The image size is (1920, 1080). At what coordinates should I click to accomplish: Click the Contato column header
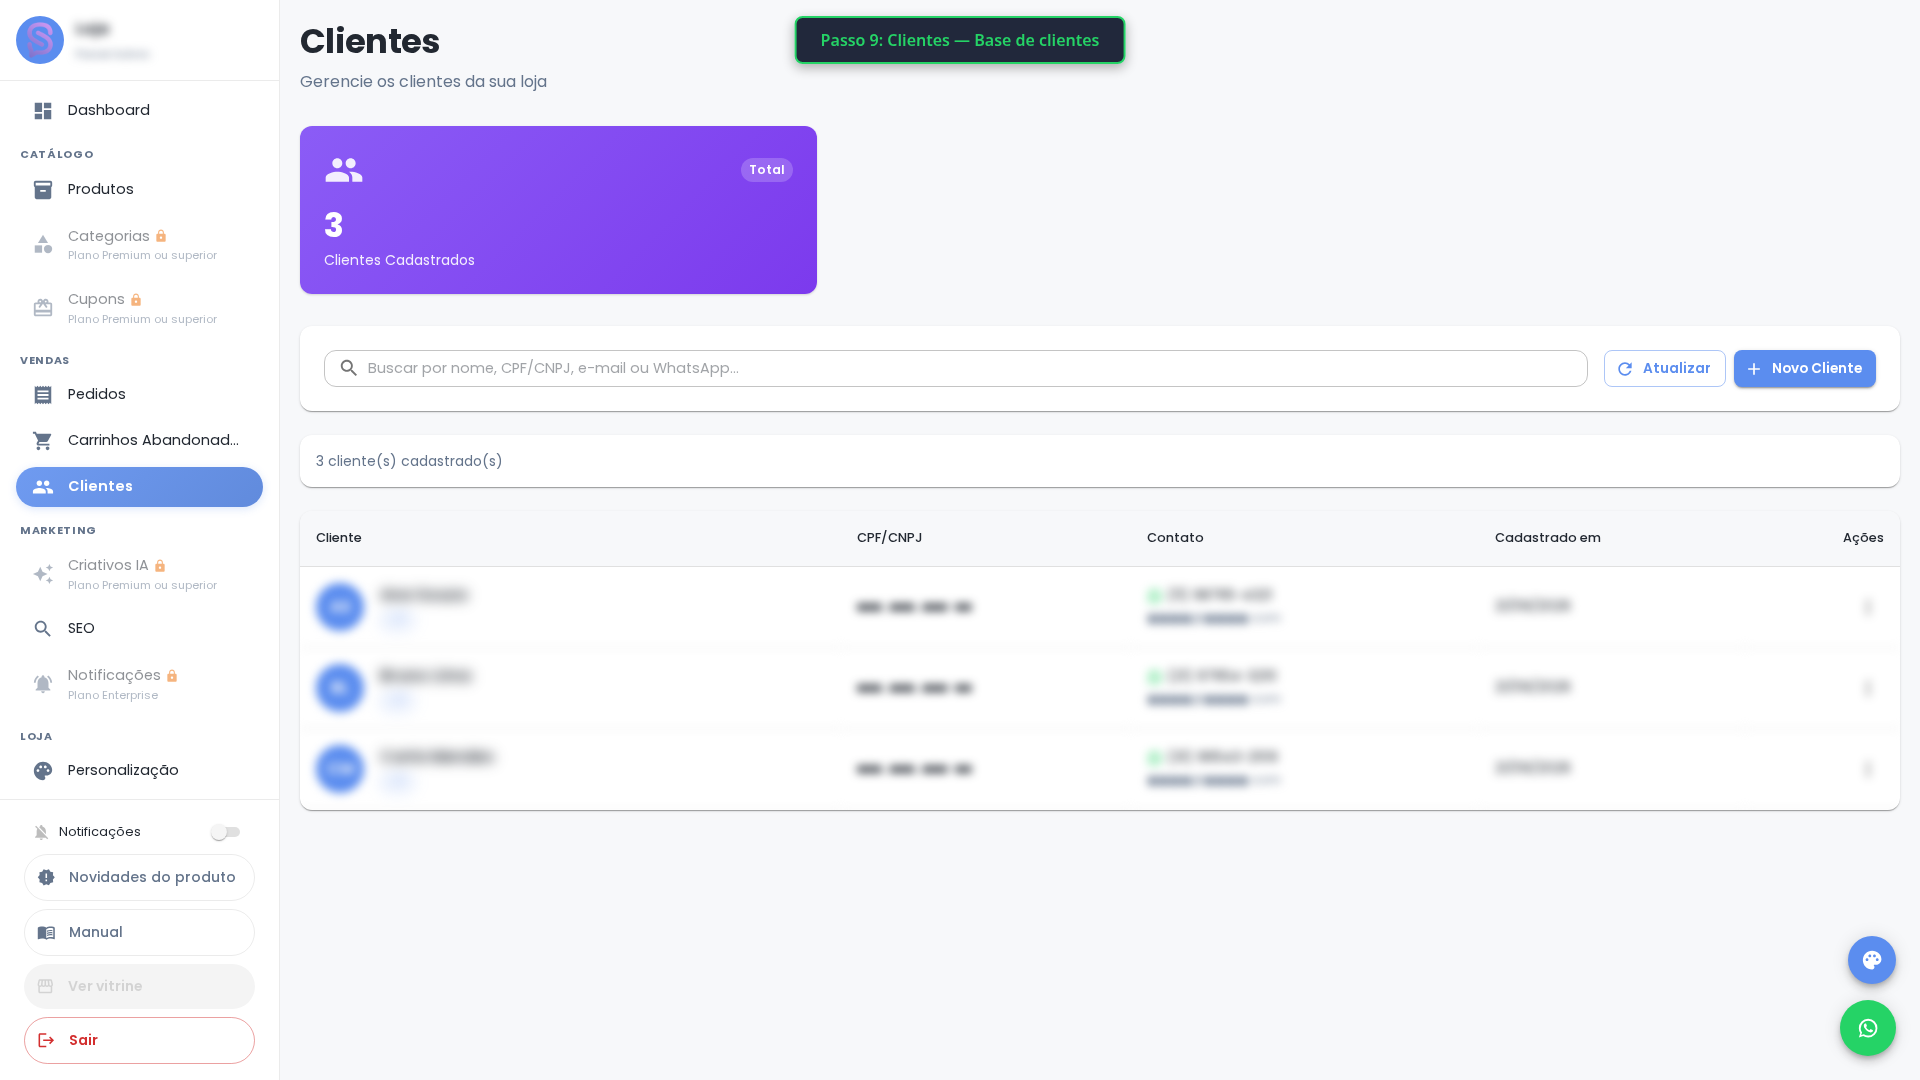(x=1175, y=538)
